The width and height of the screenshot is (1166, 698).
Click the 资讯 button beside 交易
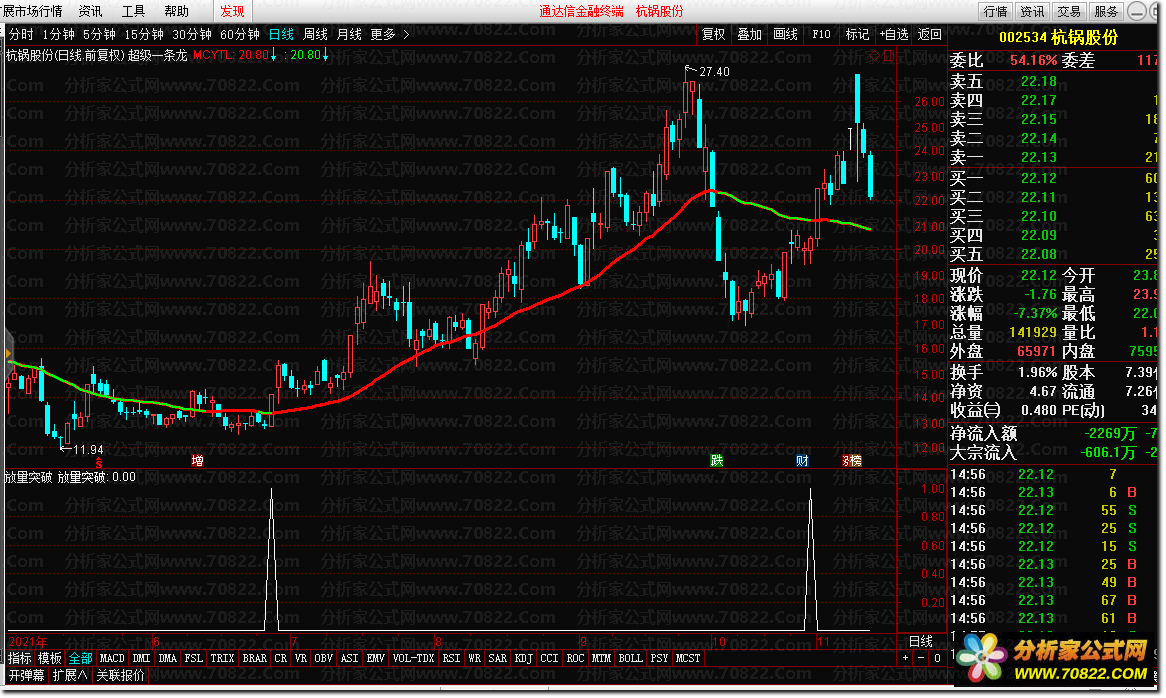1032,11
